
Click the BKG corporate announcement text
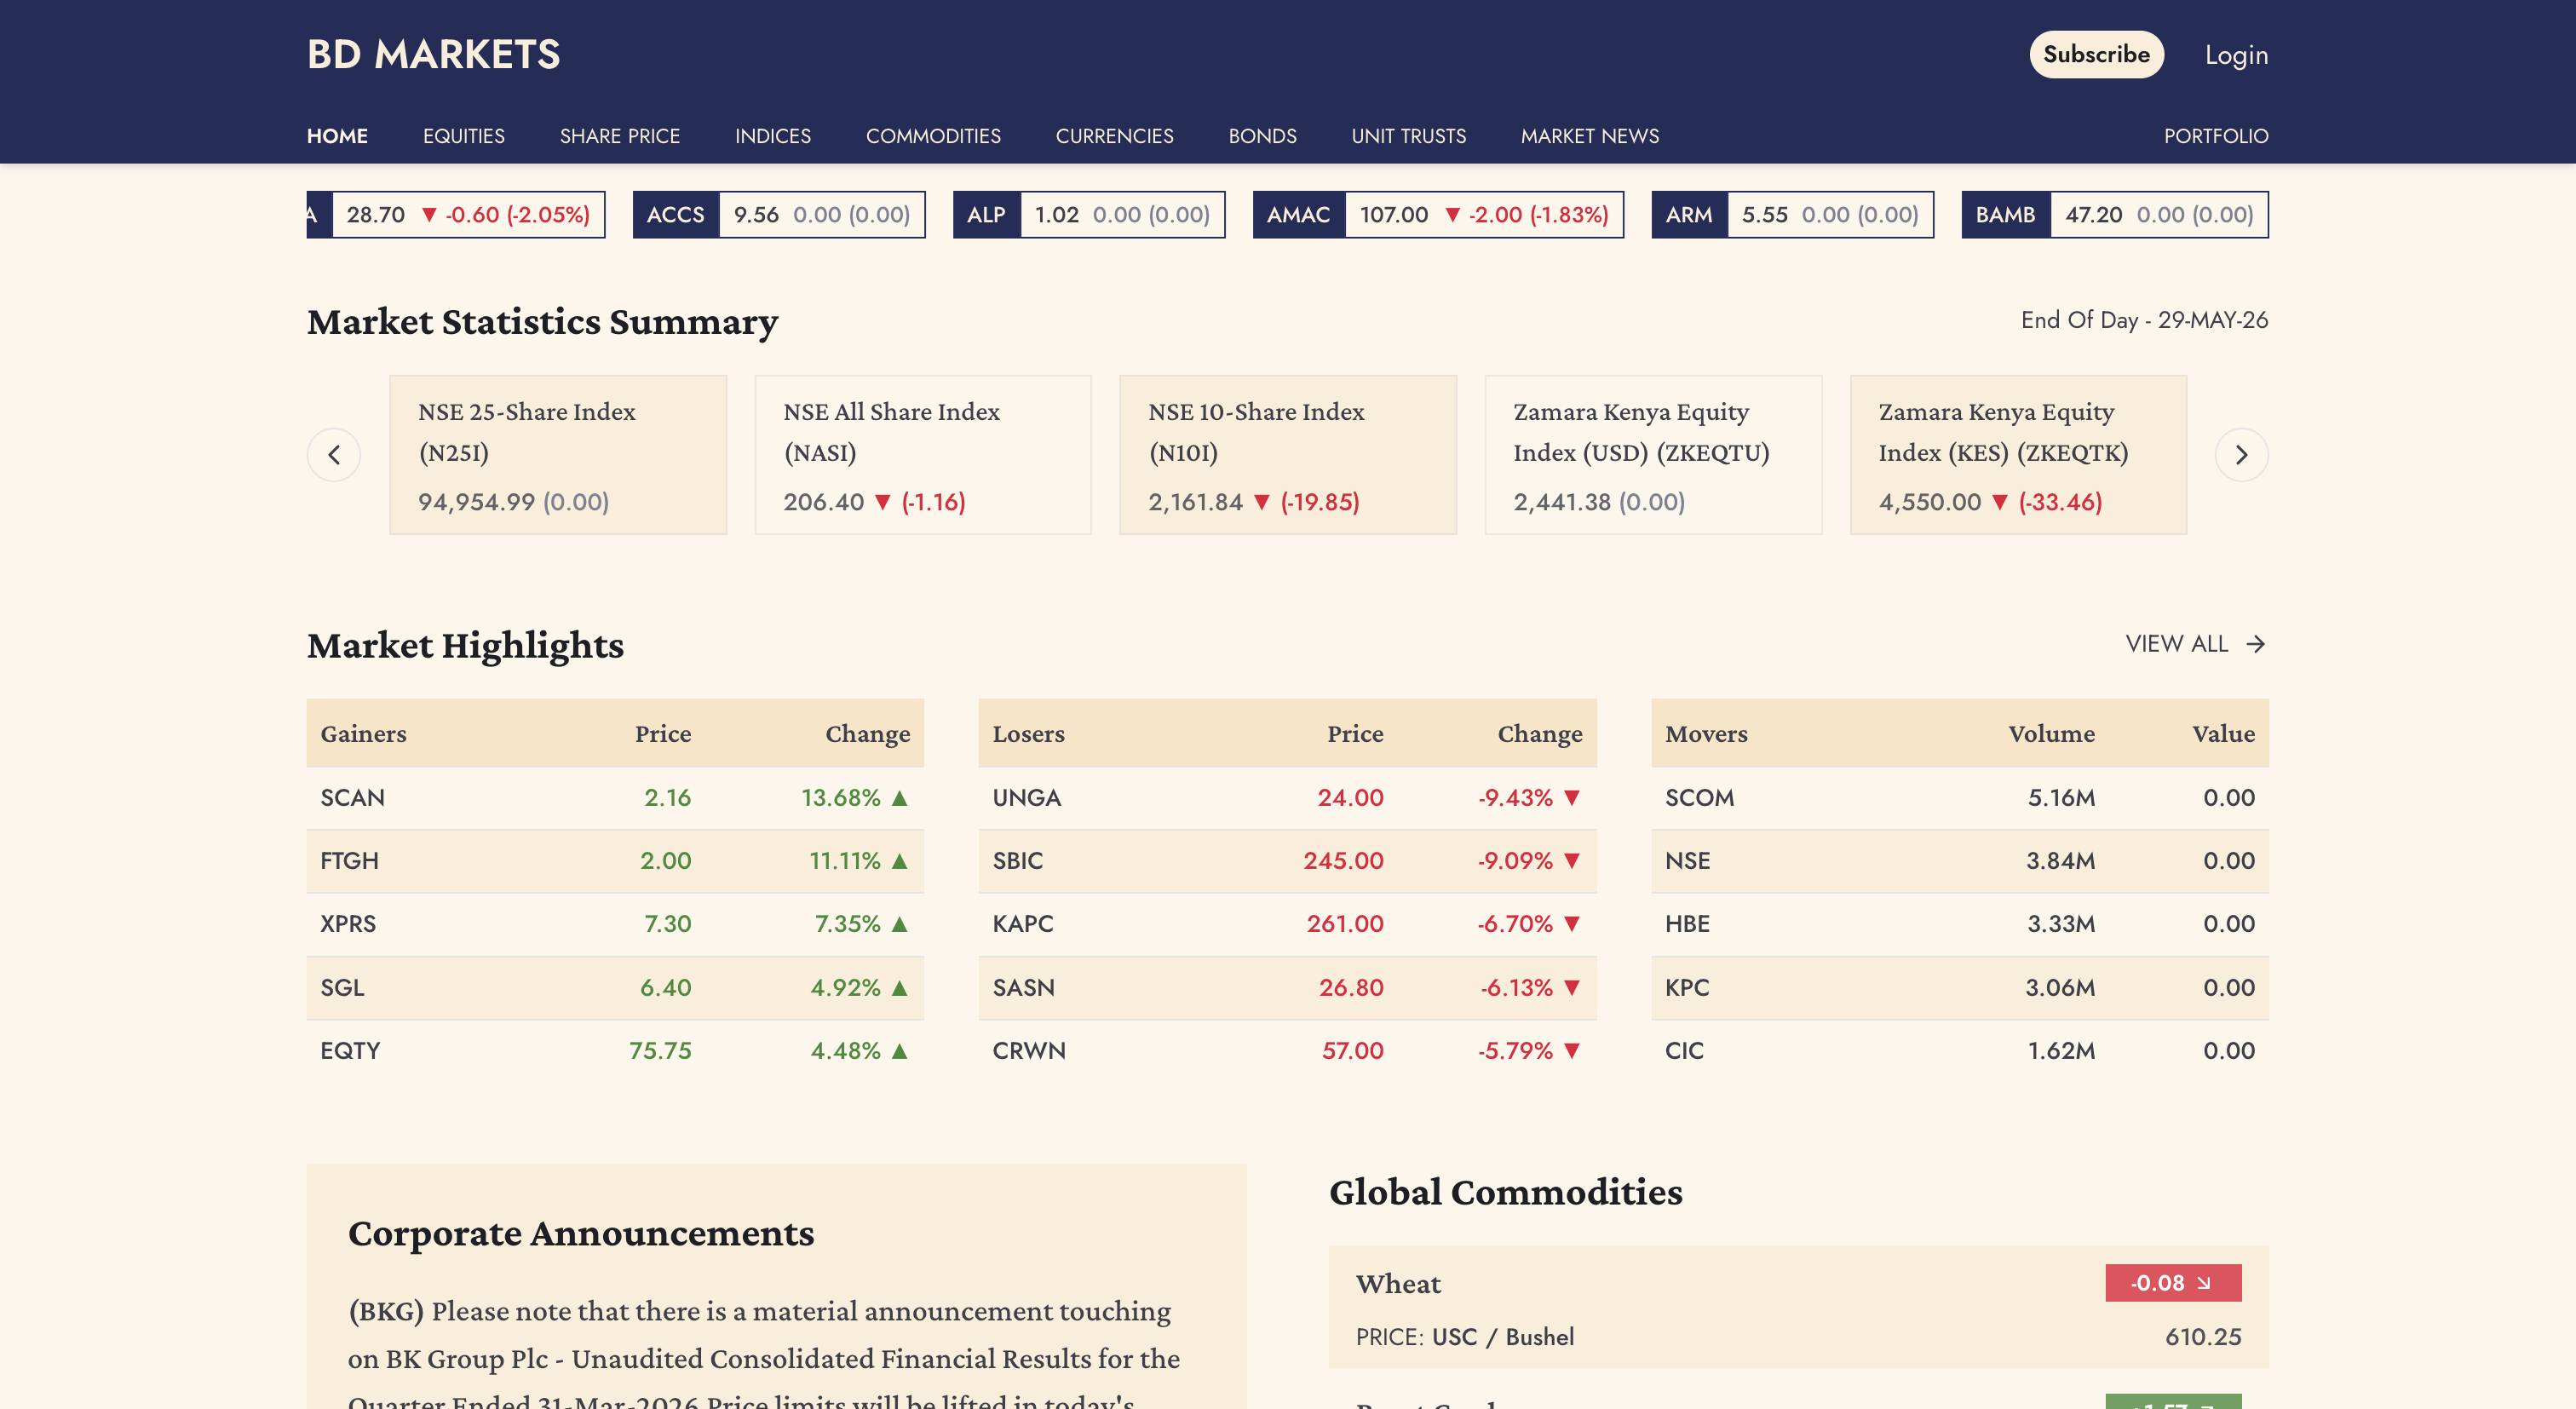[x=765, y=1354]
